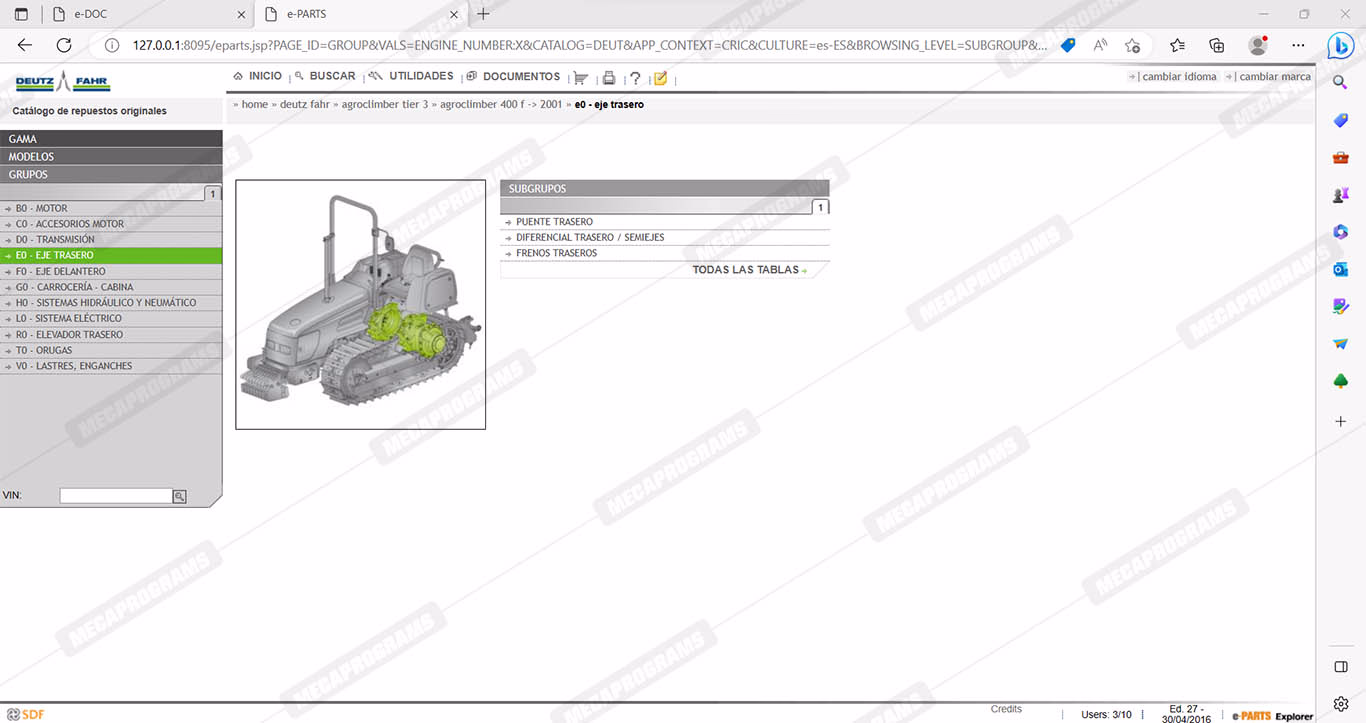
Task: Click the VIN search magnifier button
Action: pos(179,496)
